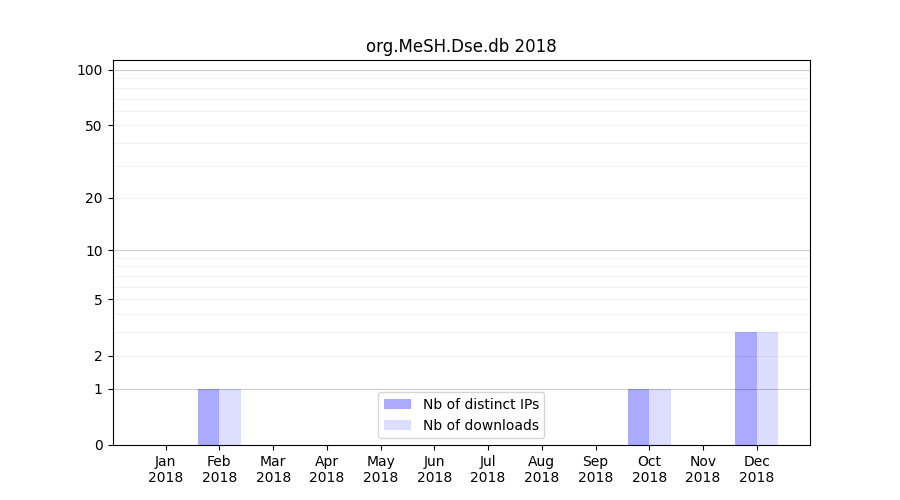Click the 'Nb of downloads' legend swatch

coord(397,425)
